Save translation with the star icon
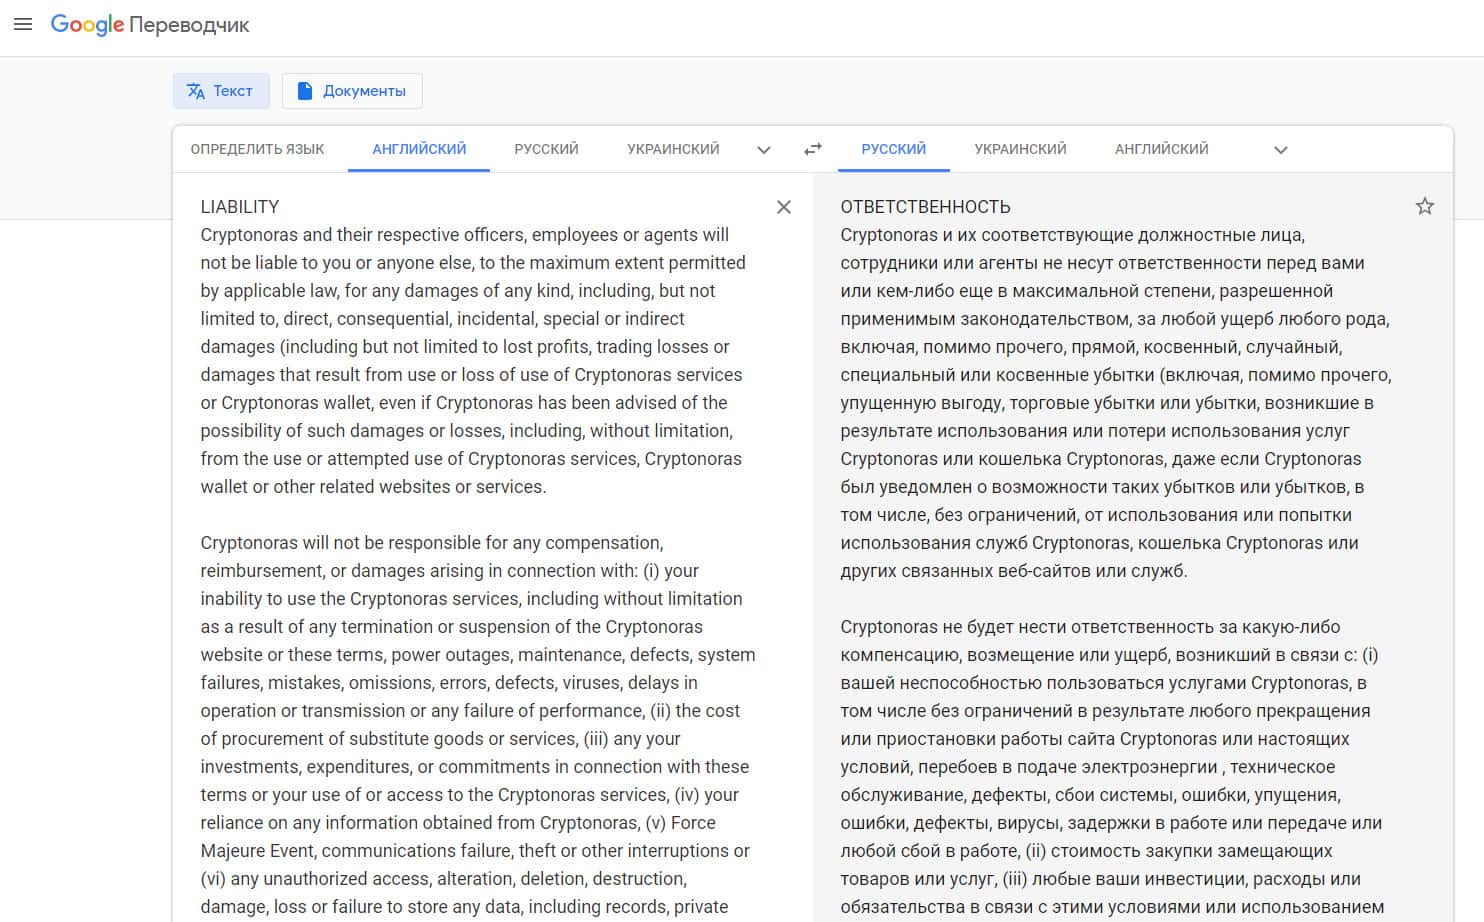The image size is (1484, 922). pos(1425,207)
